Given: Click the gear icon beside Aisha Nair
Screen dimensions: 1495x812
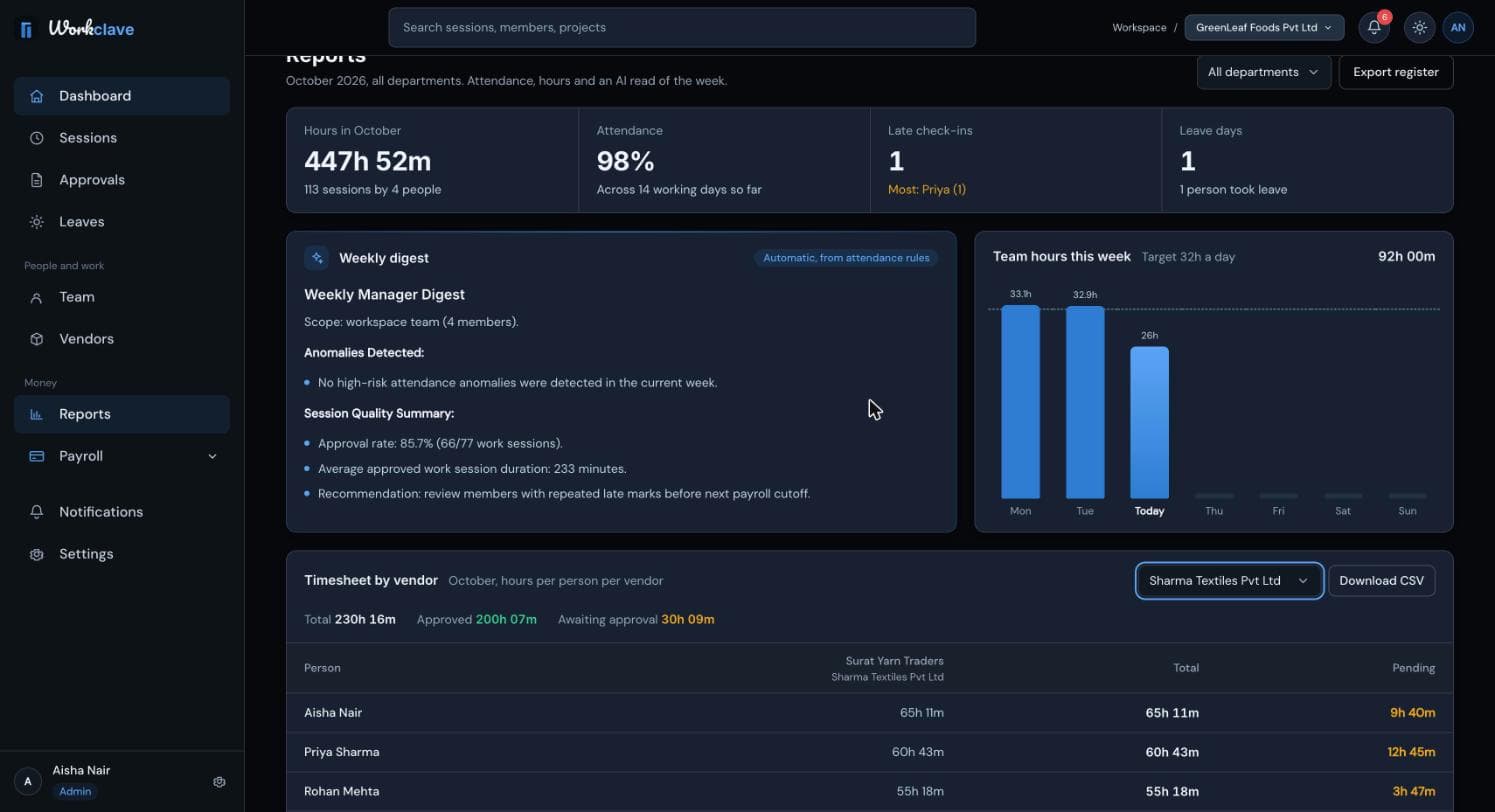Looking at the screenshot, I should coord(219,782).
